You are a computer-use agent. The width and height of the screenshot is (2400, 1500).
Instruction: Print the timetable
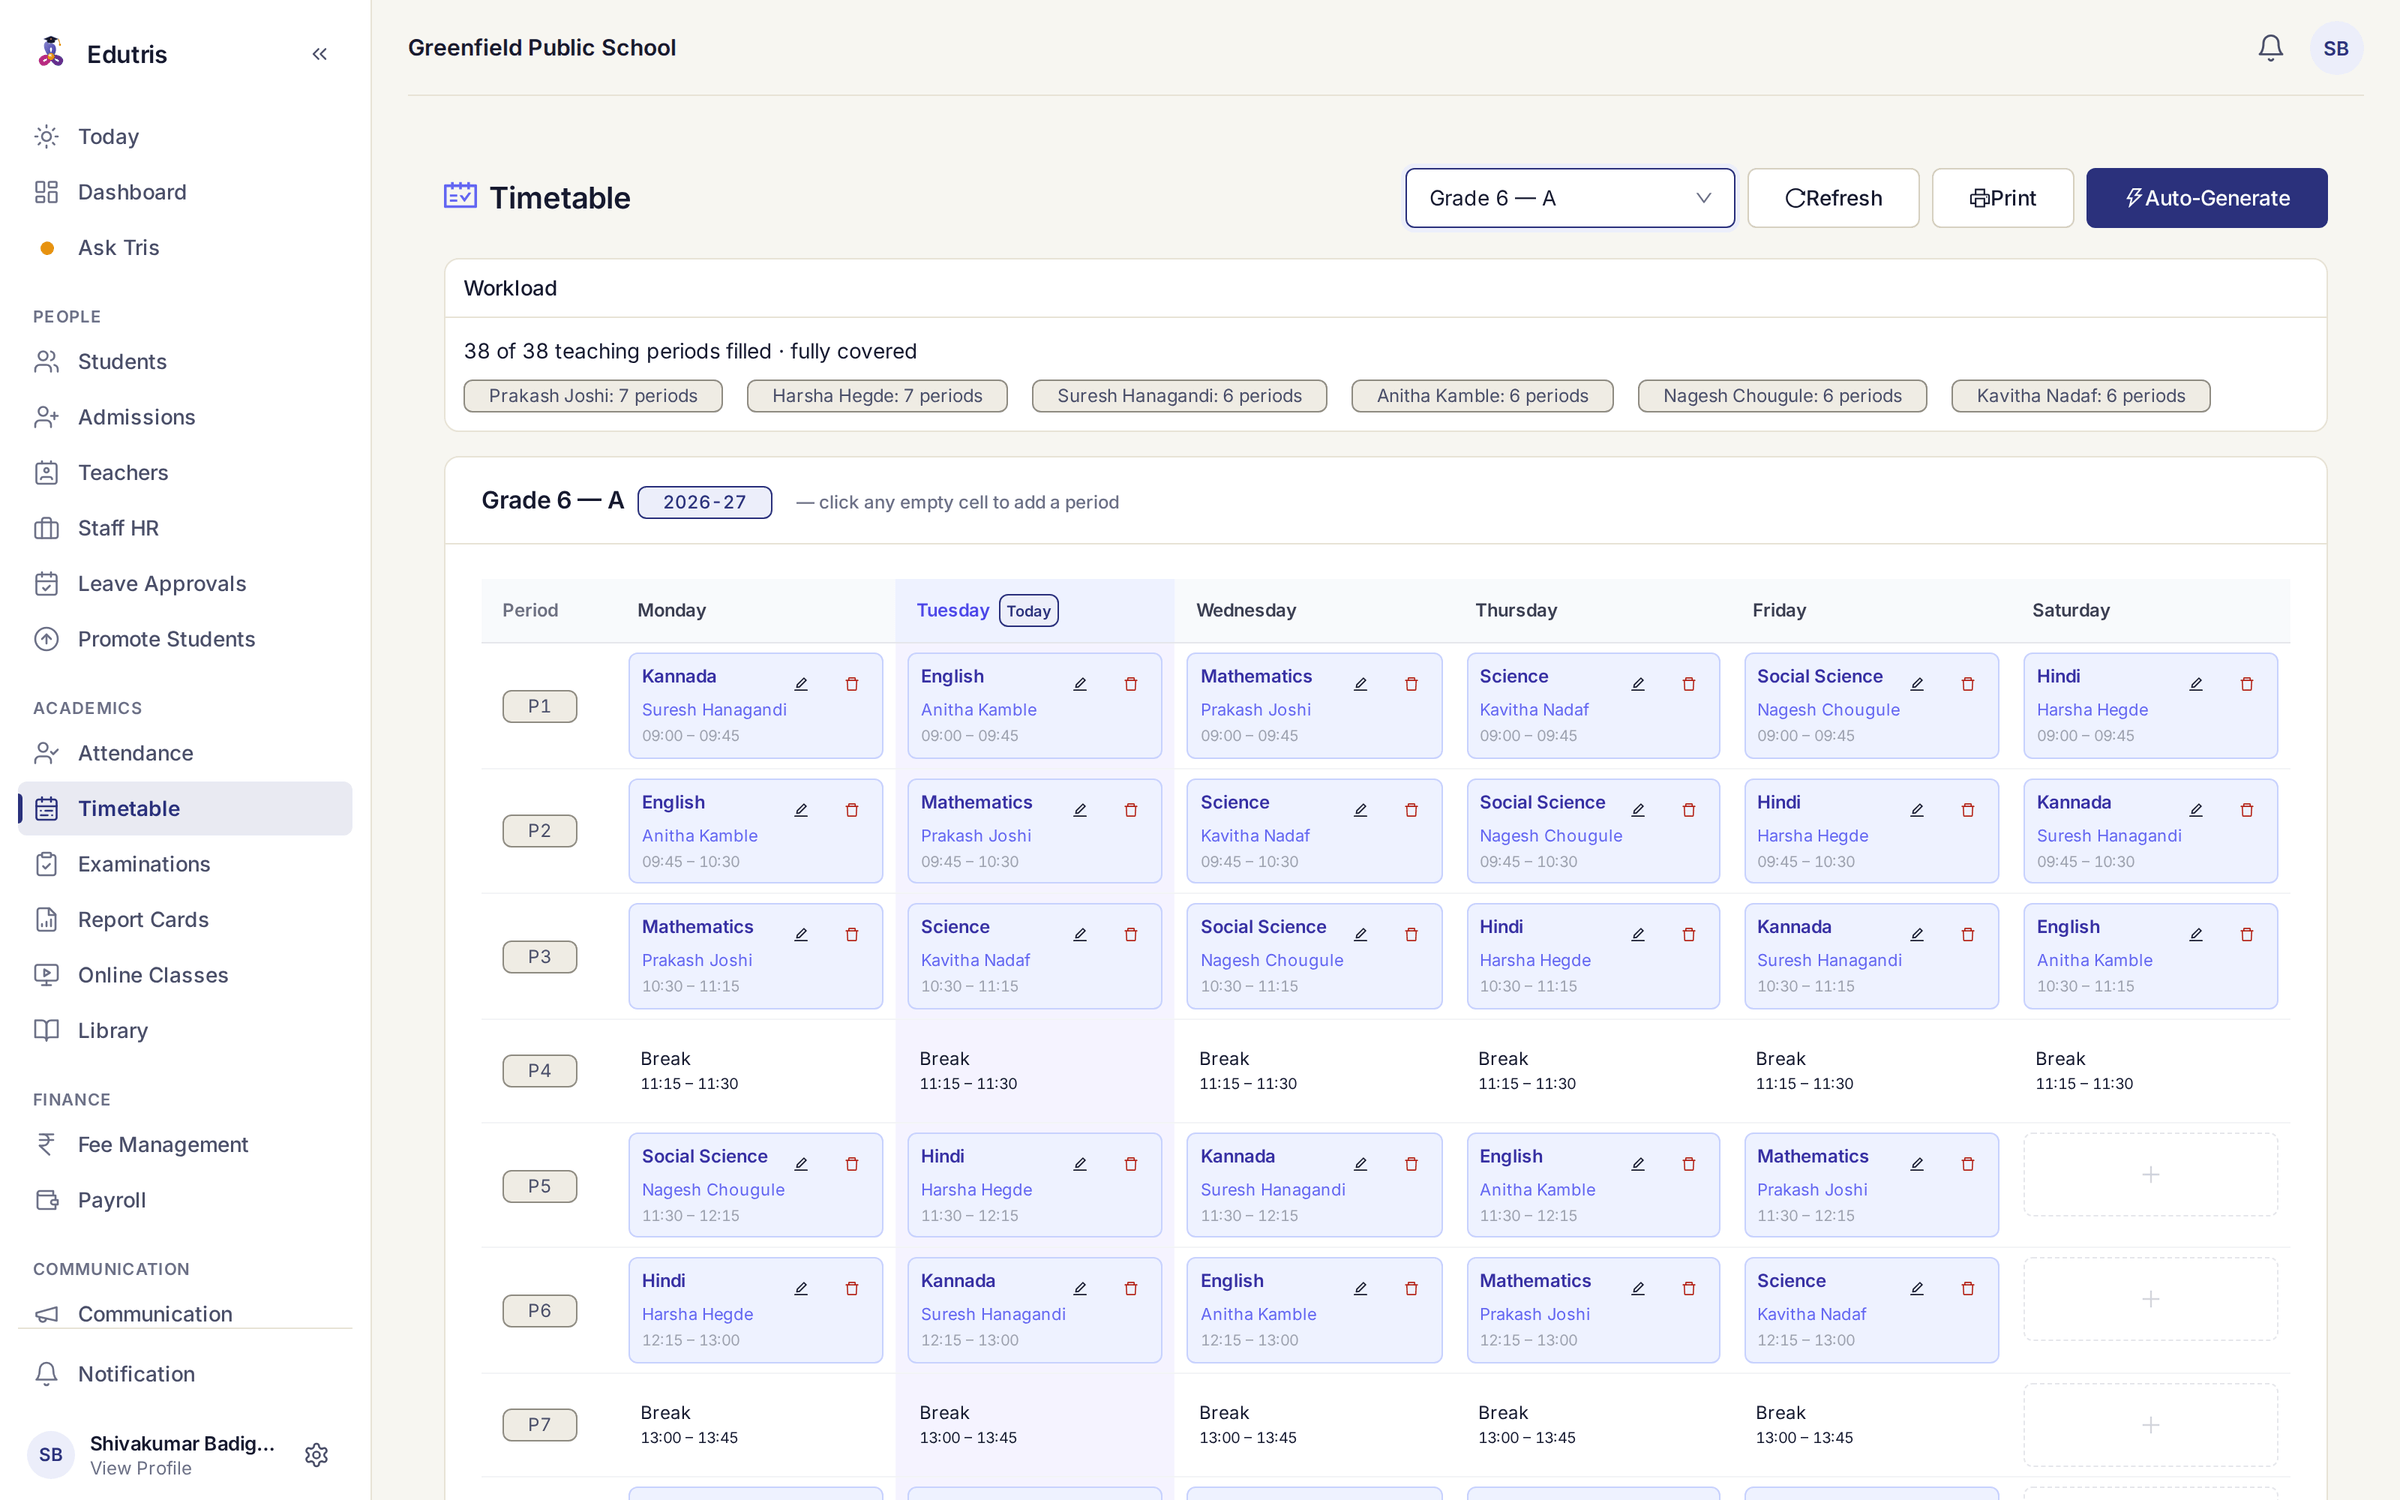point(2002,198)
